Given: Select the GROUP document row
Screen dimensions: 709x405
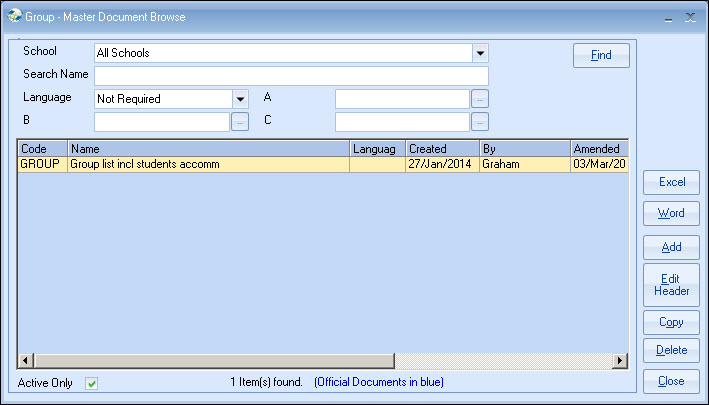Looking at the screenshot, I should pos(208,165).
